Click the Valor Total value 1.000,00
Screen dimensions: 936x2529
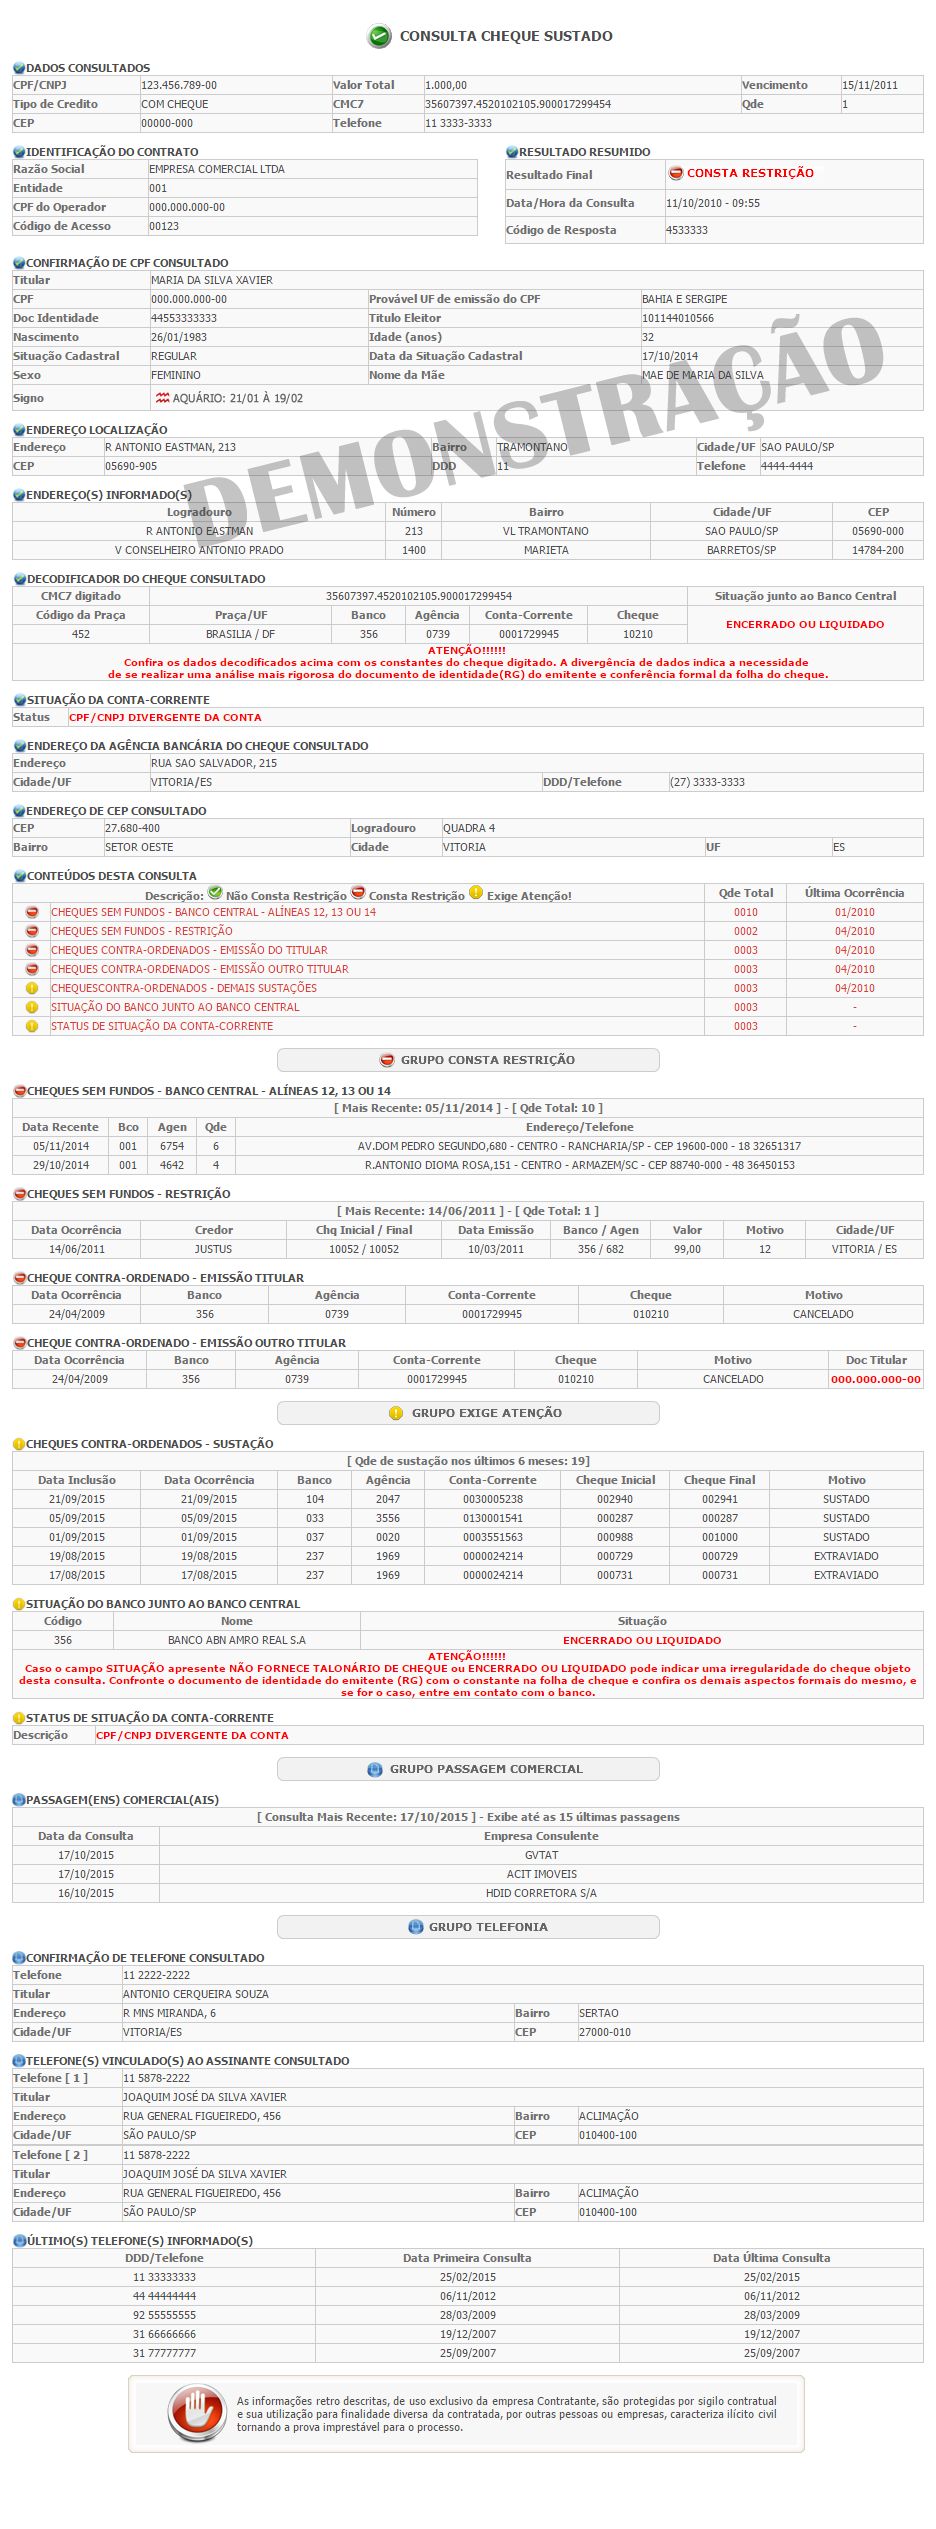click(446, 86)
